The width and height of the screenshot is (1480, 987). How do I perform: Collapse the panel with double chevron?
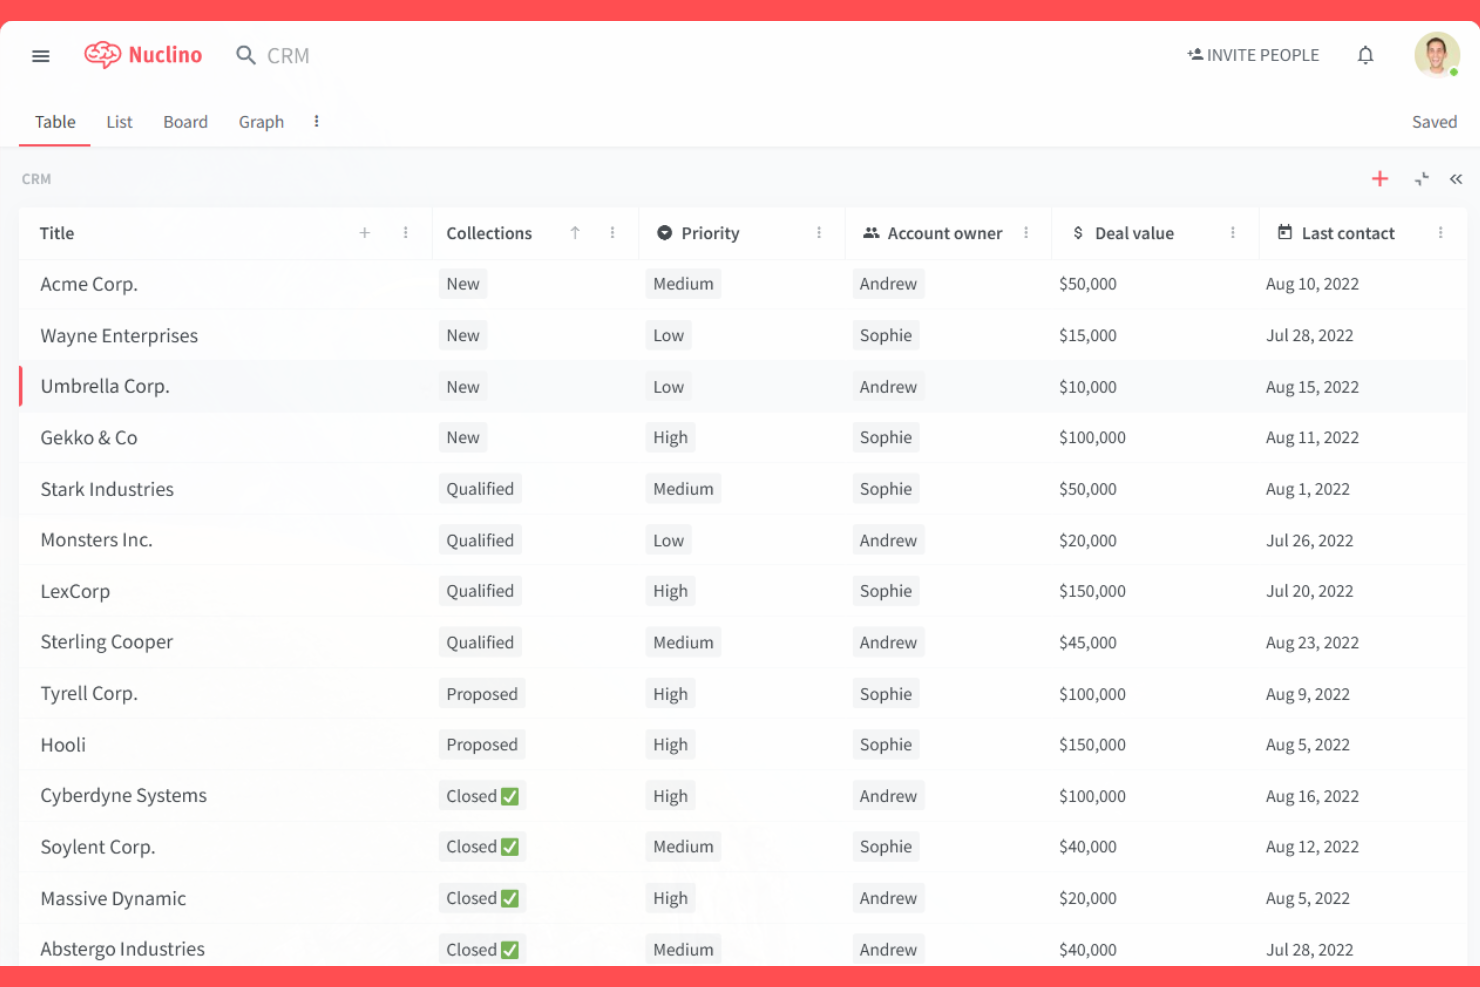tap(1456, 179)
